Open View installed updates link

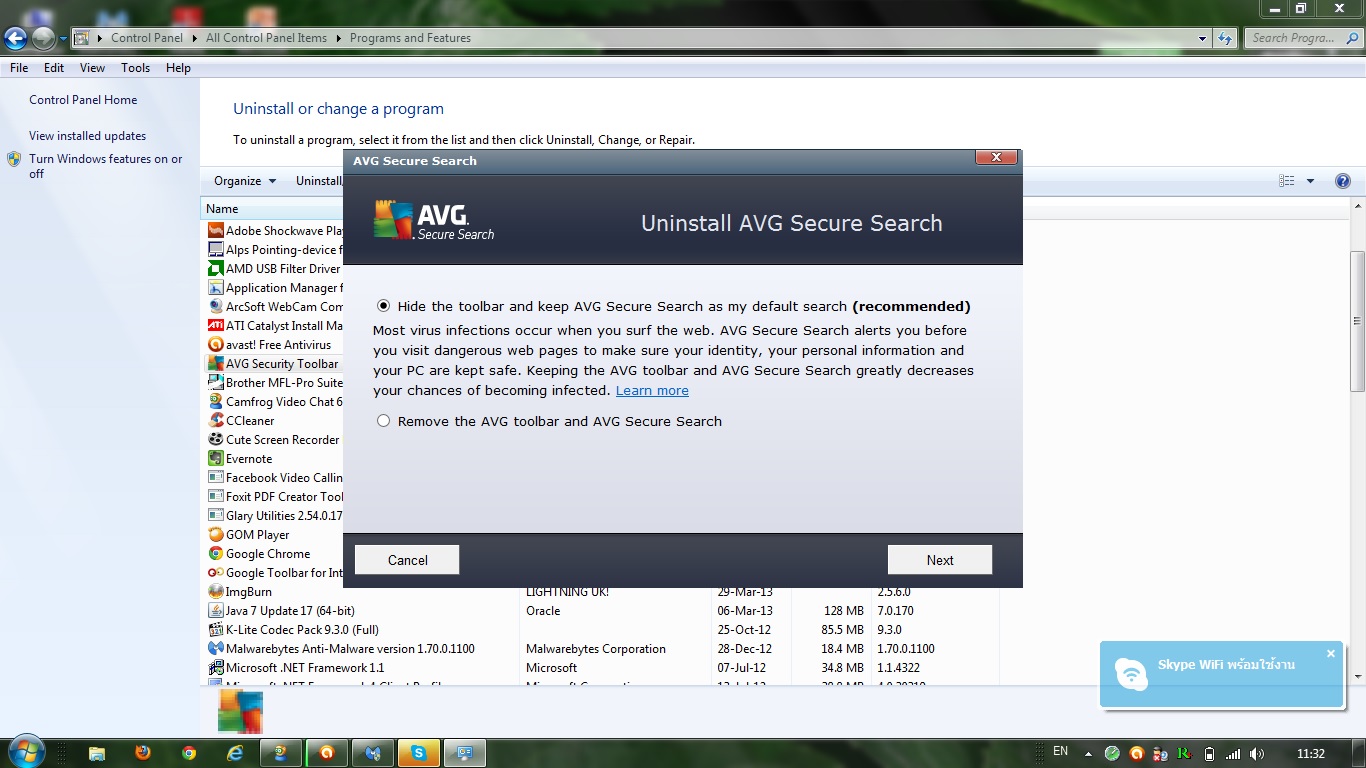pos(87,136)
